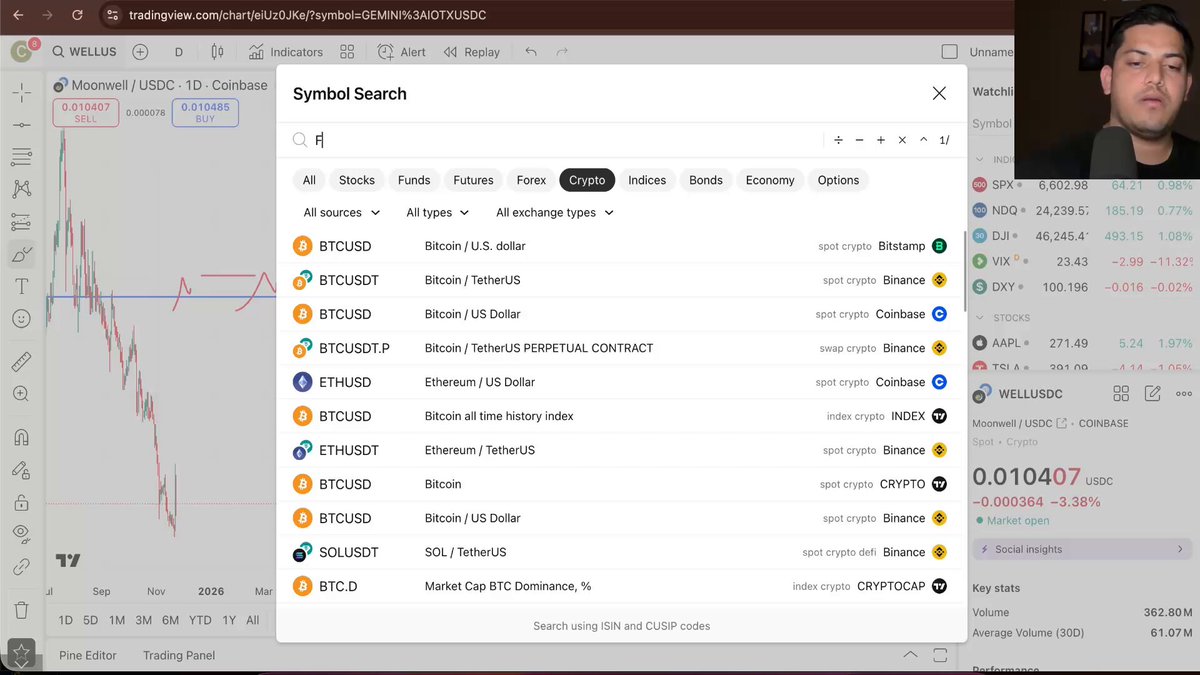Close the Symbol Search dialog
The width and height of the screenshot is (1200, 675).
(939, 93)
